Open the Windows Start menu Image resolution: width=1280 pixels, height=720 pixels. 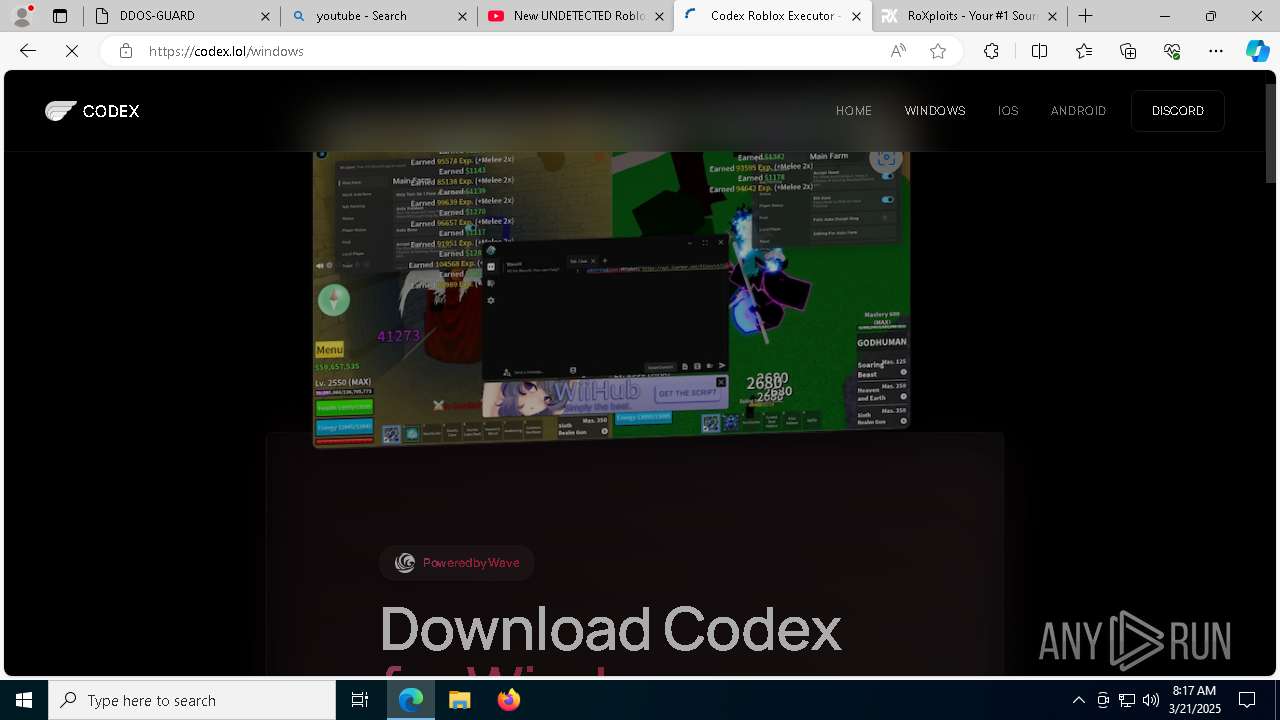click(x=24, y=700)
